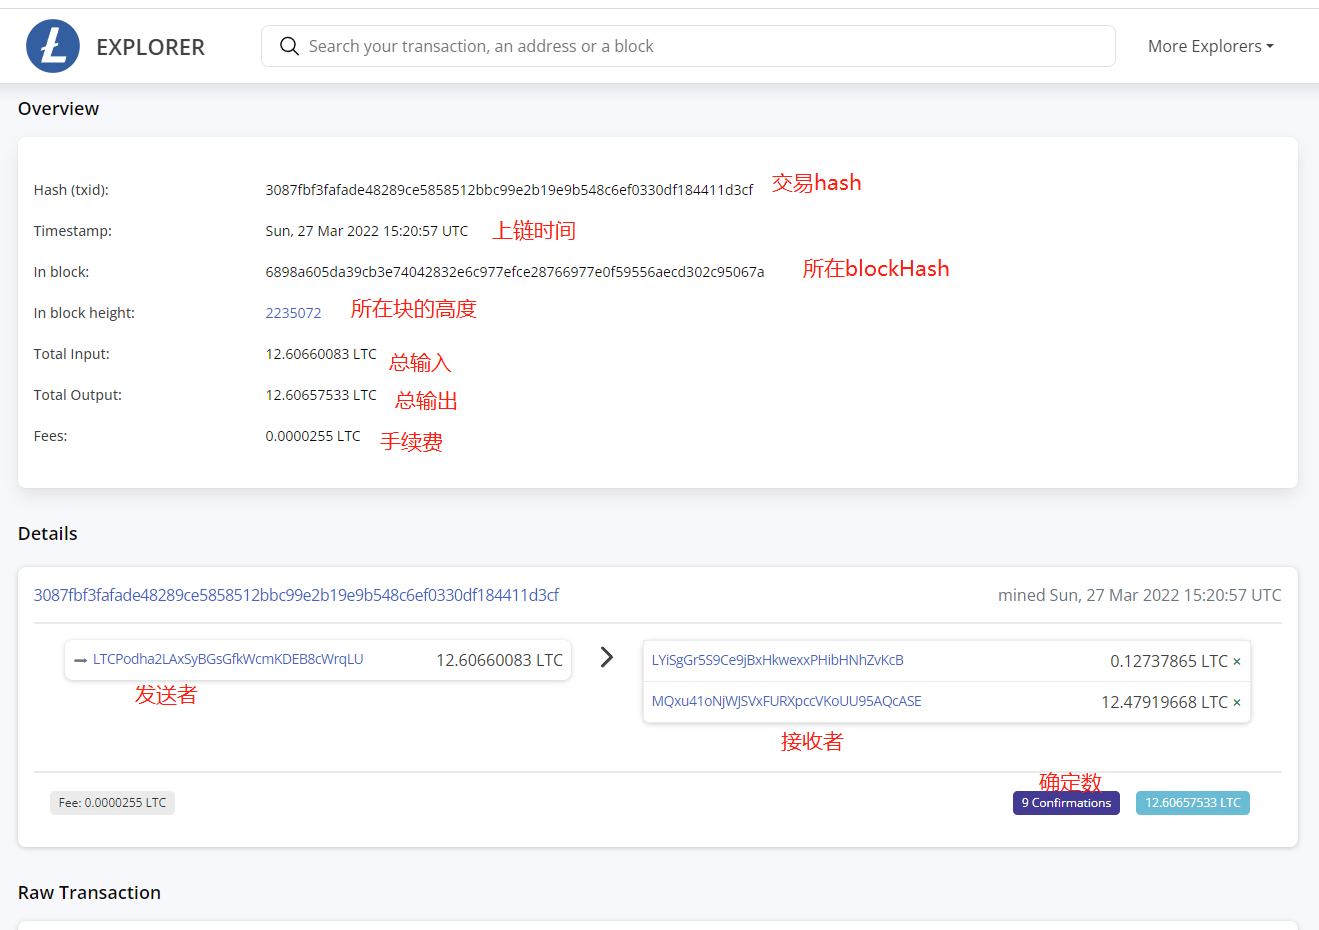Image resolution: width=1319 pixels, height=930 pixels.
Task: Click the × icon next to 0.12737865 LTC
Action: tap(1237, 662)
